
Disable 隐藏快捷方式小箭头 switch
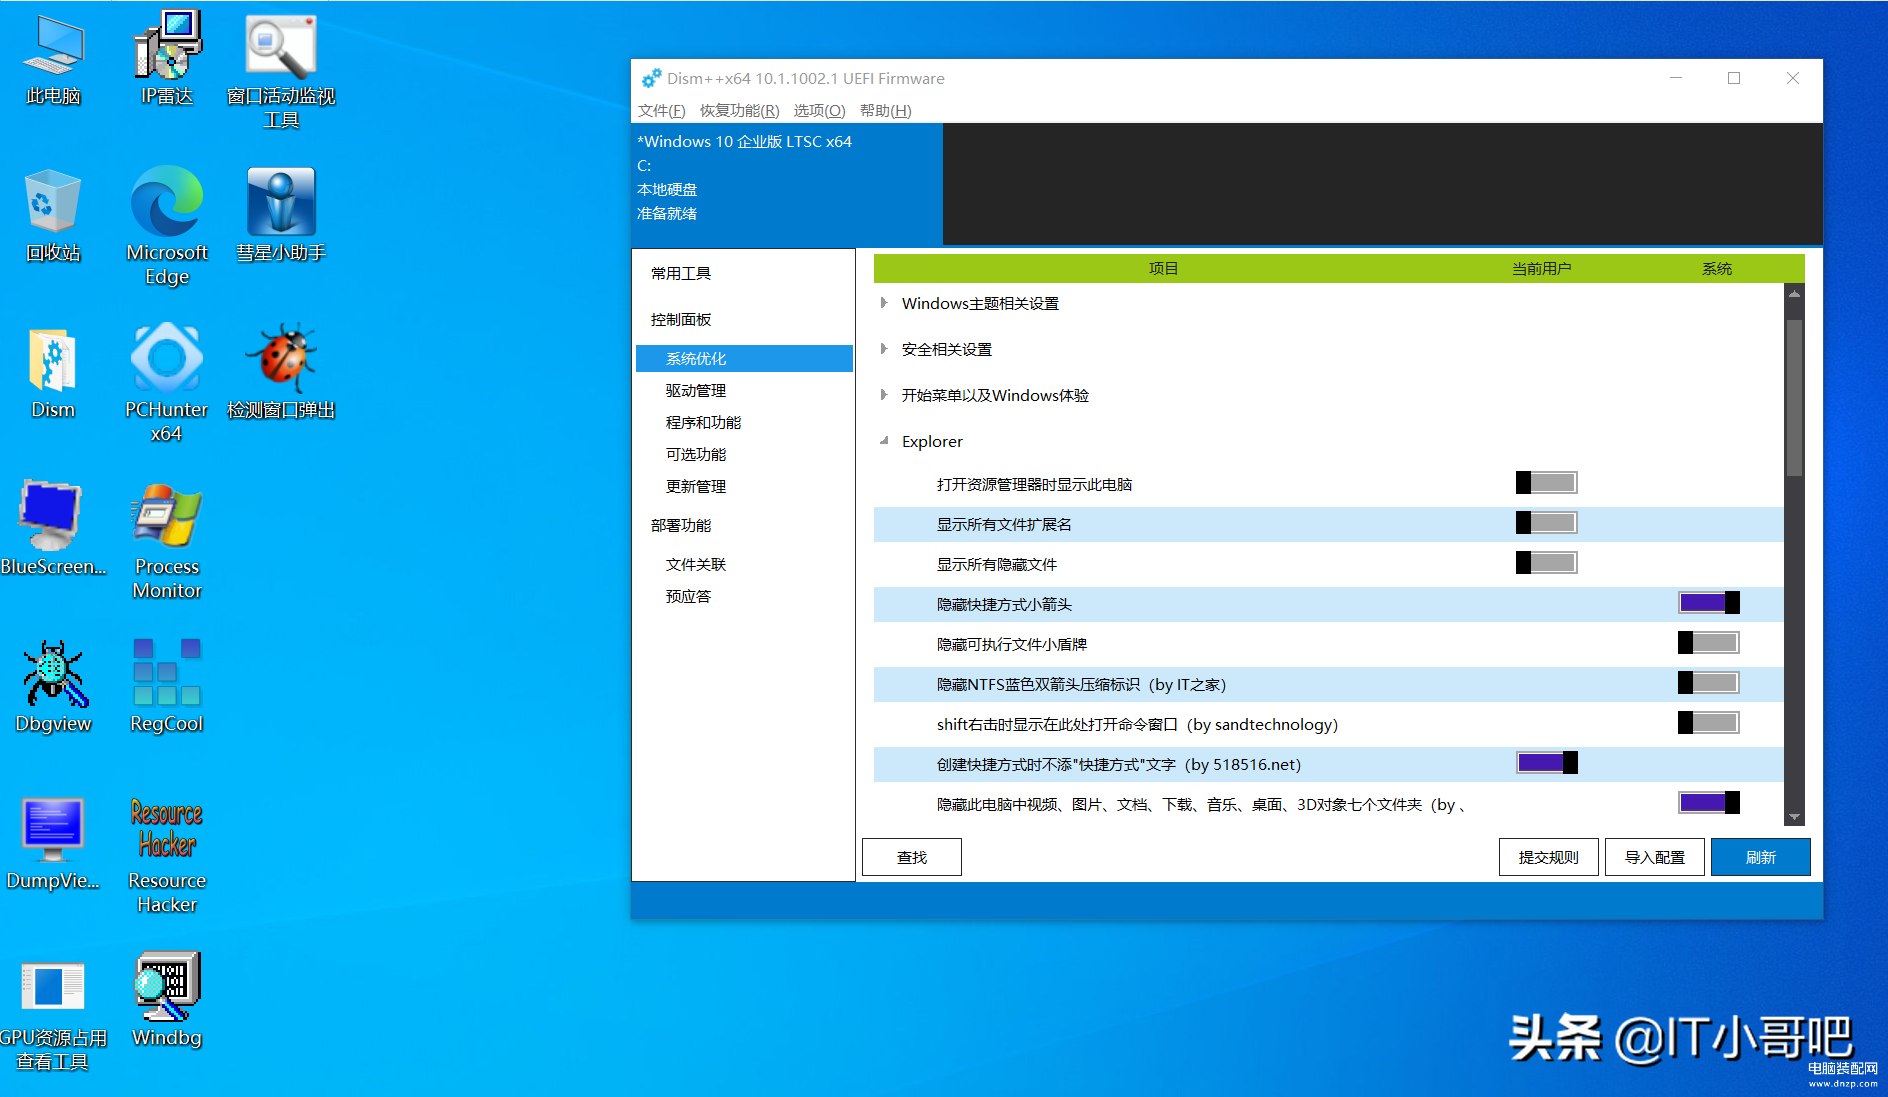(1709, 602)
